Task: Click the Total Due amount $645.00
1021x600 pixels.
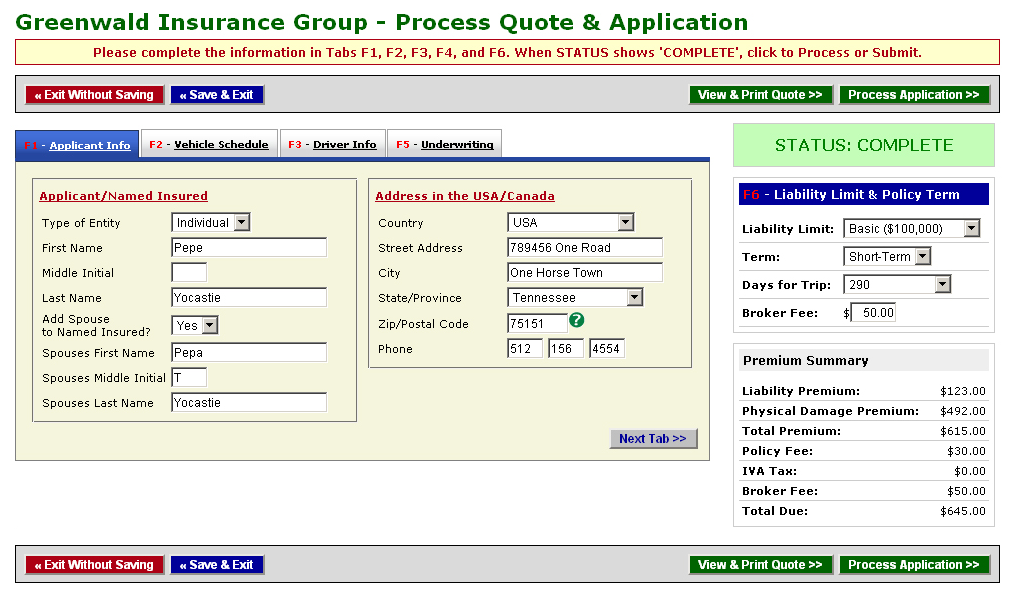Action: point(962,511)
